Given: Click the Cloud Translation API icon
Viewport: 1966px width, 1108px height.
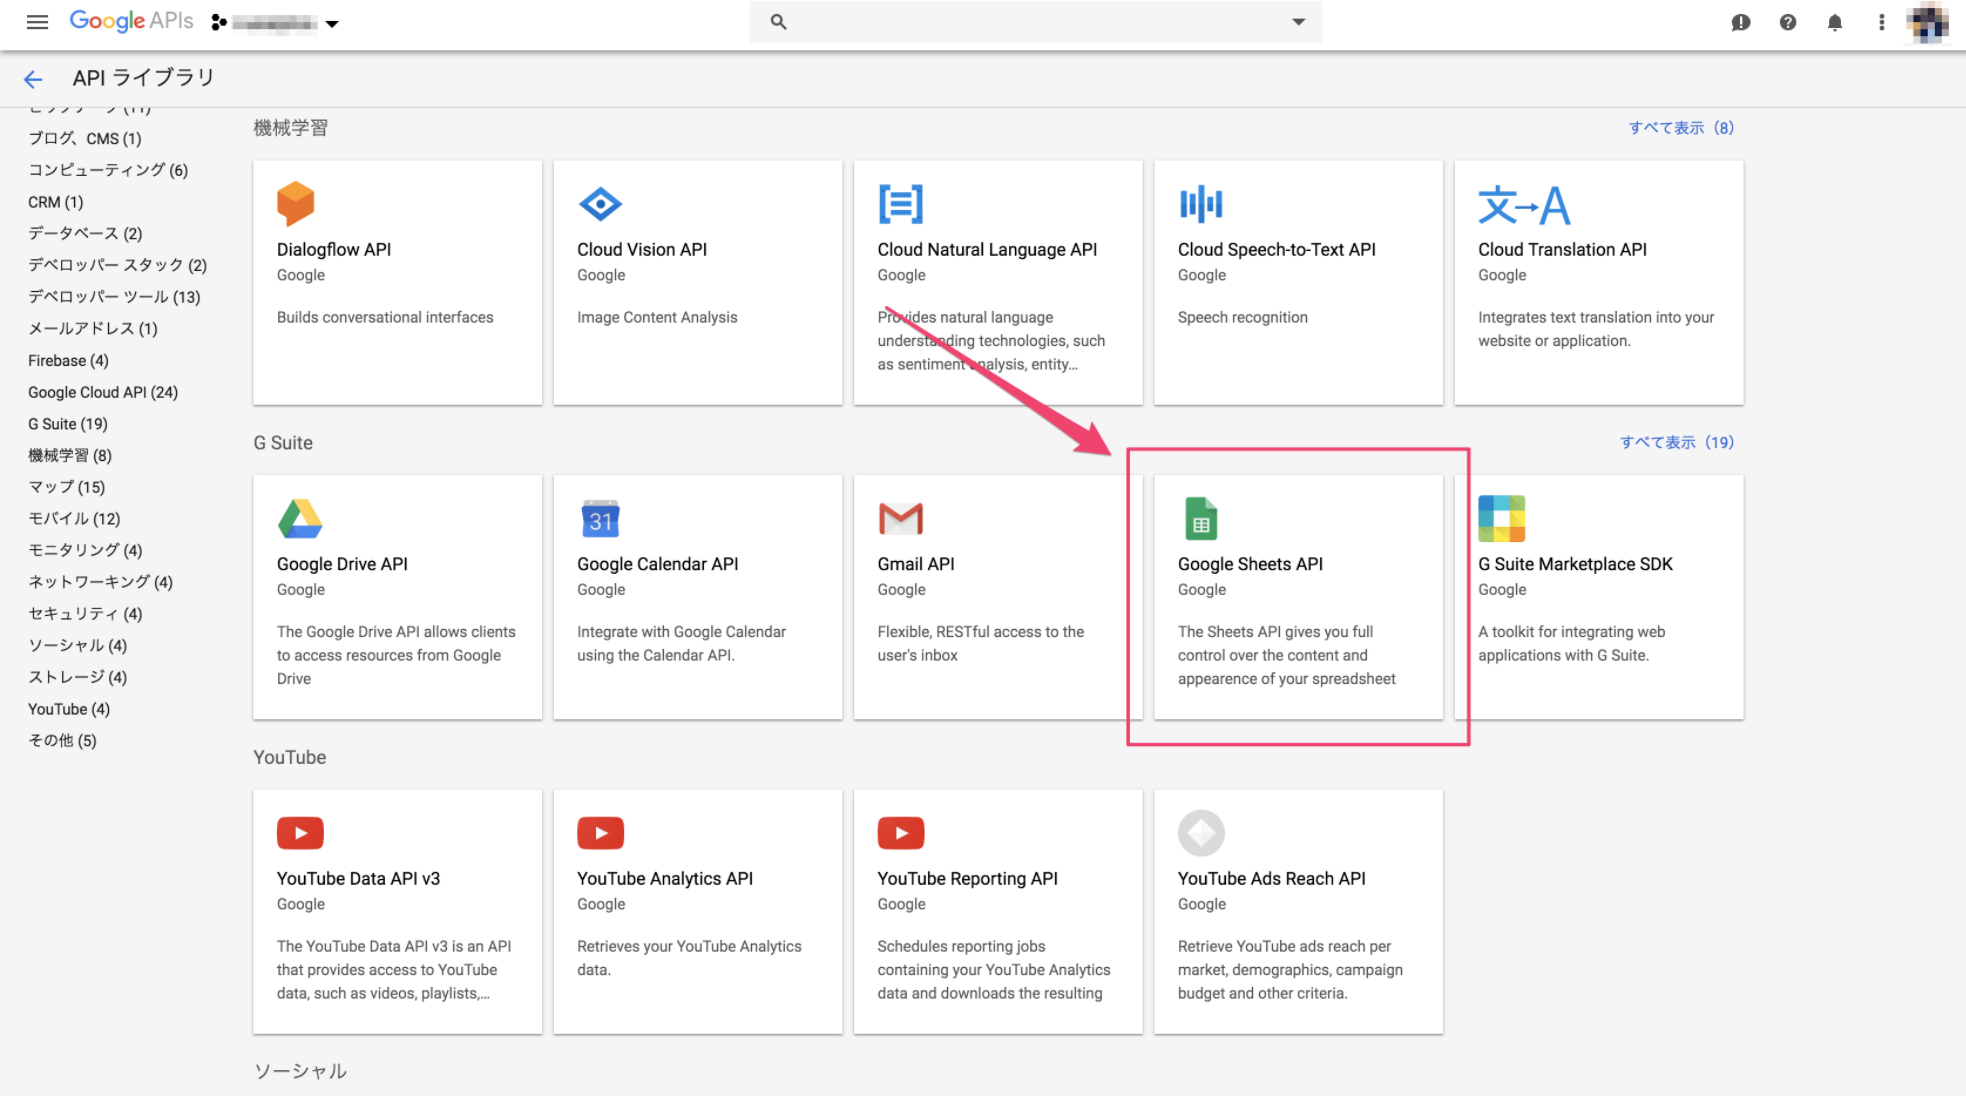Looking at the screenshot, I should point(1524,205).
